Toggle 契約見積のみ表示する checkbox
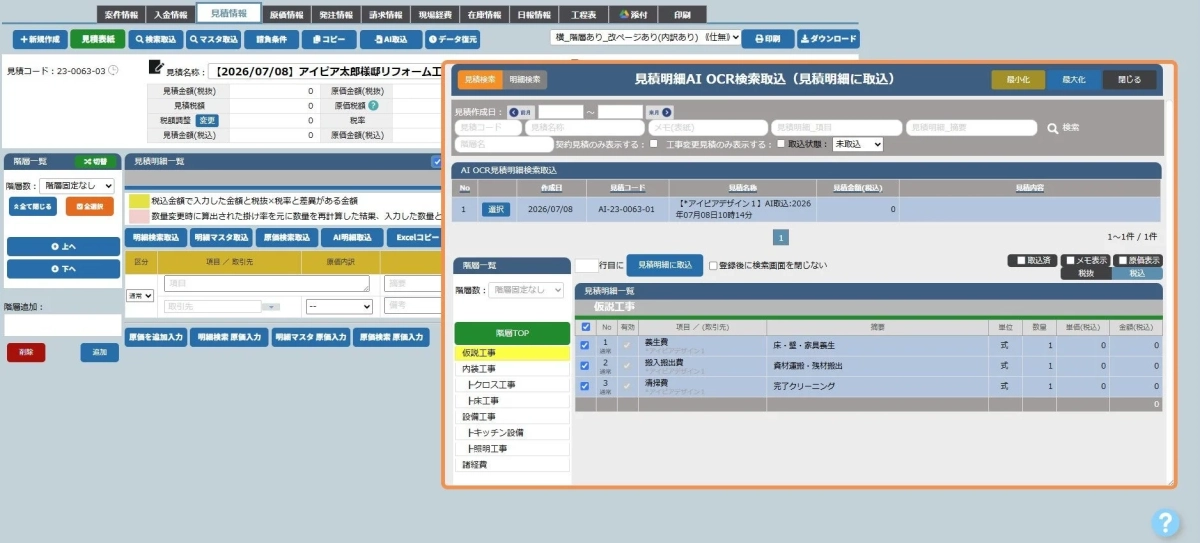The height and width of the screenshot is (543, 1200). [653, 144]
